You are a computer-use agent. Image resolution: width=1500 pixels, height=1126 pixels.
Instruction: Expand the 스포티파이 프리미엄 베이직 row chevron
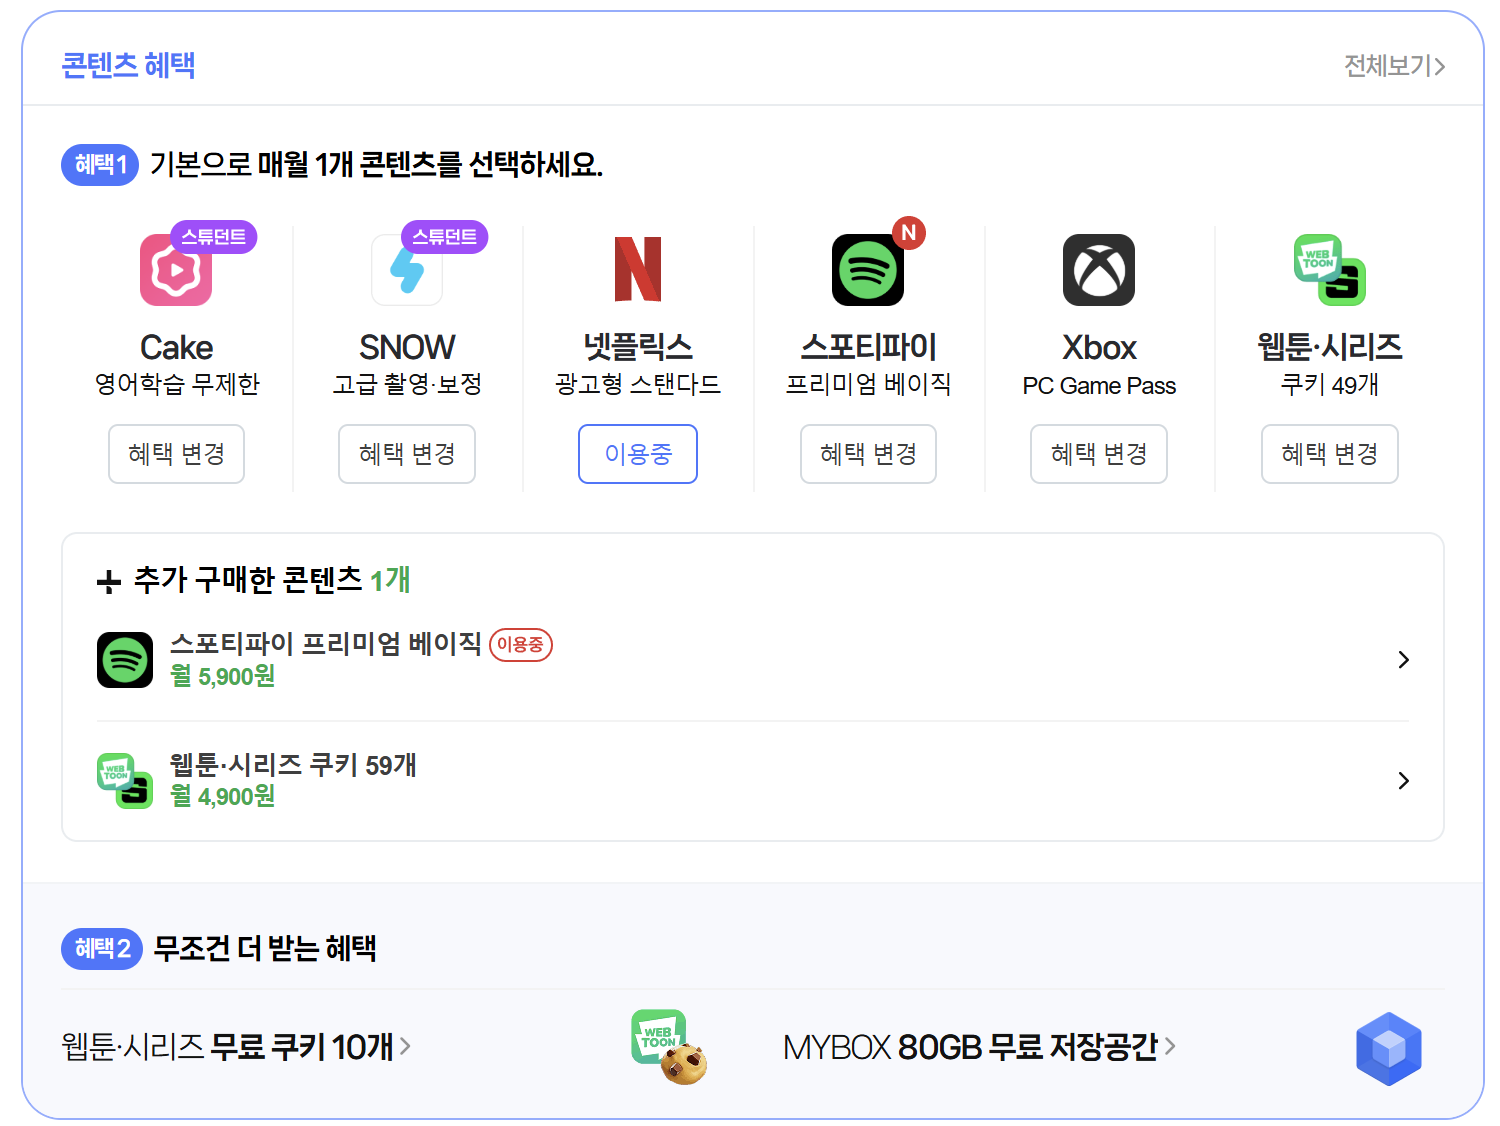click(1403, 659)
